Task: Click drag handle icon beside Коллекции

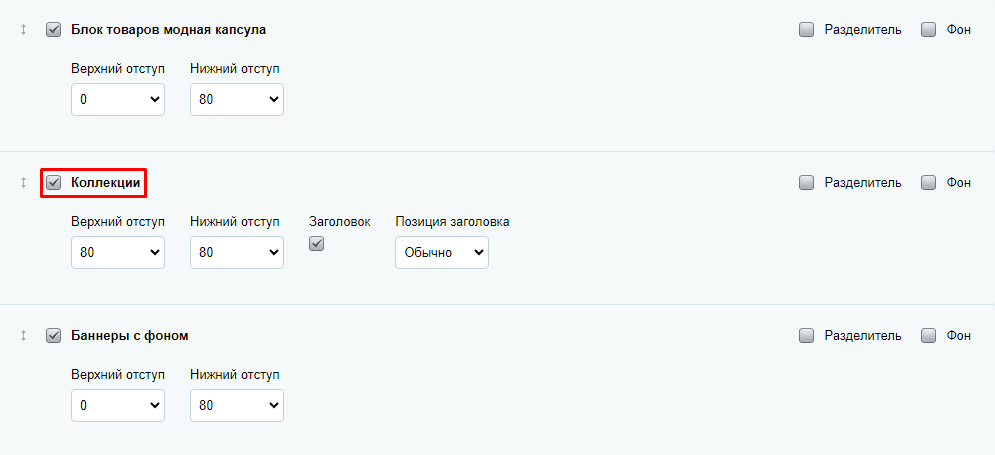Action: point(23,183)
